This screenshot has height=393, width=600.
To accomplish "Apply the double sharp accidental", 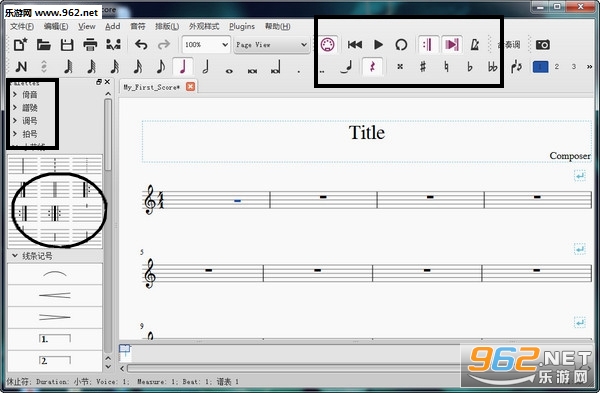I will click(399, 67).
